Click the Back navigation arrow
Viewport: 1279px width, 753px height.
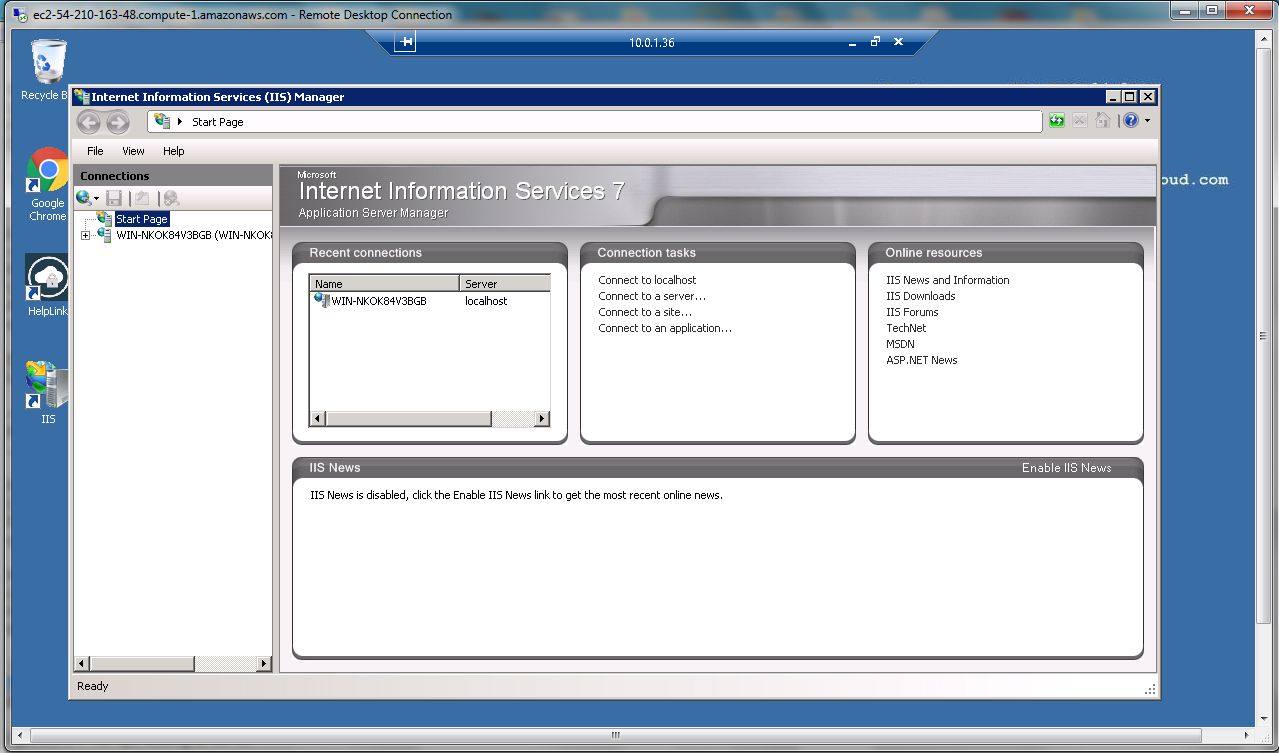pyautogui.click(x=89, y=122)
